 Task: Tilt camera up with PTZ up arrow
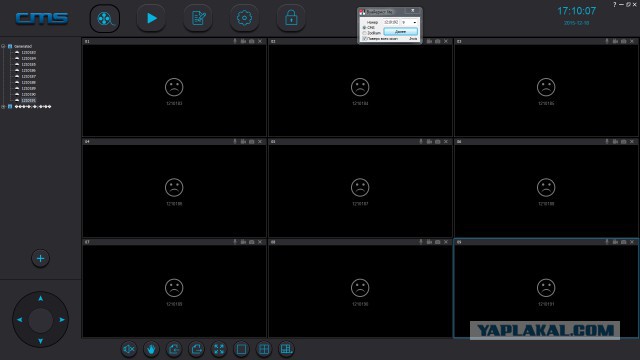point(40,298)
